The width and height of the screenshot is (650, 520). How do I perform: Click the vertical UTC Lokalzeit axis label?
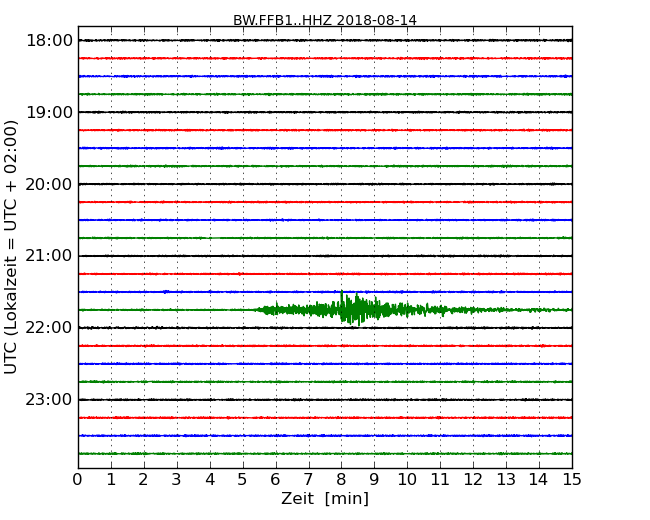coord(10,247)
